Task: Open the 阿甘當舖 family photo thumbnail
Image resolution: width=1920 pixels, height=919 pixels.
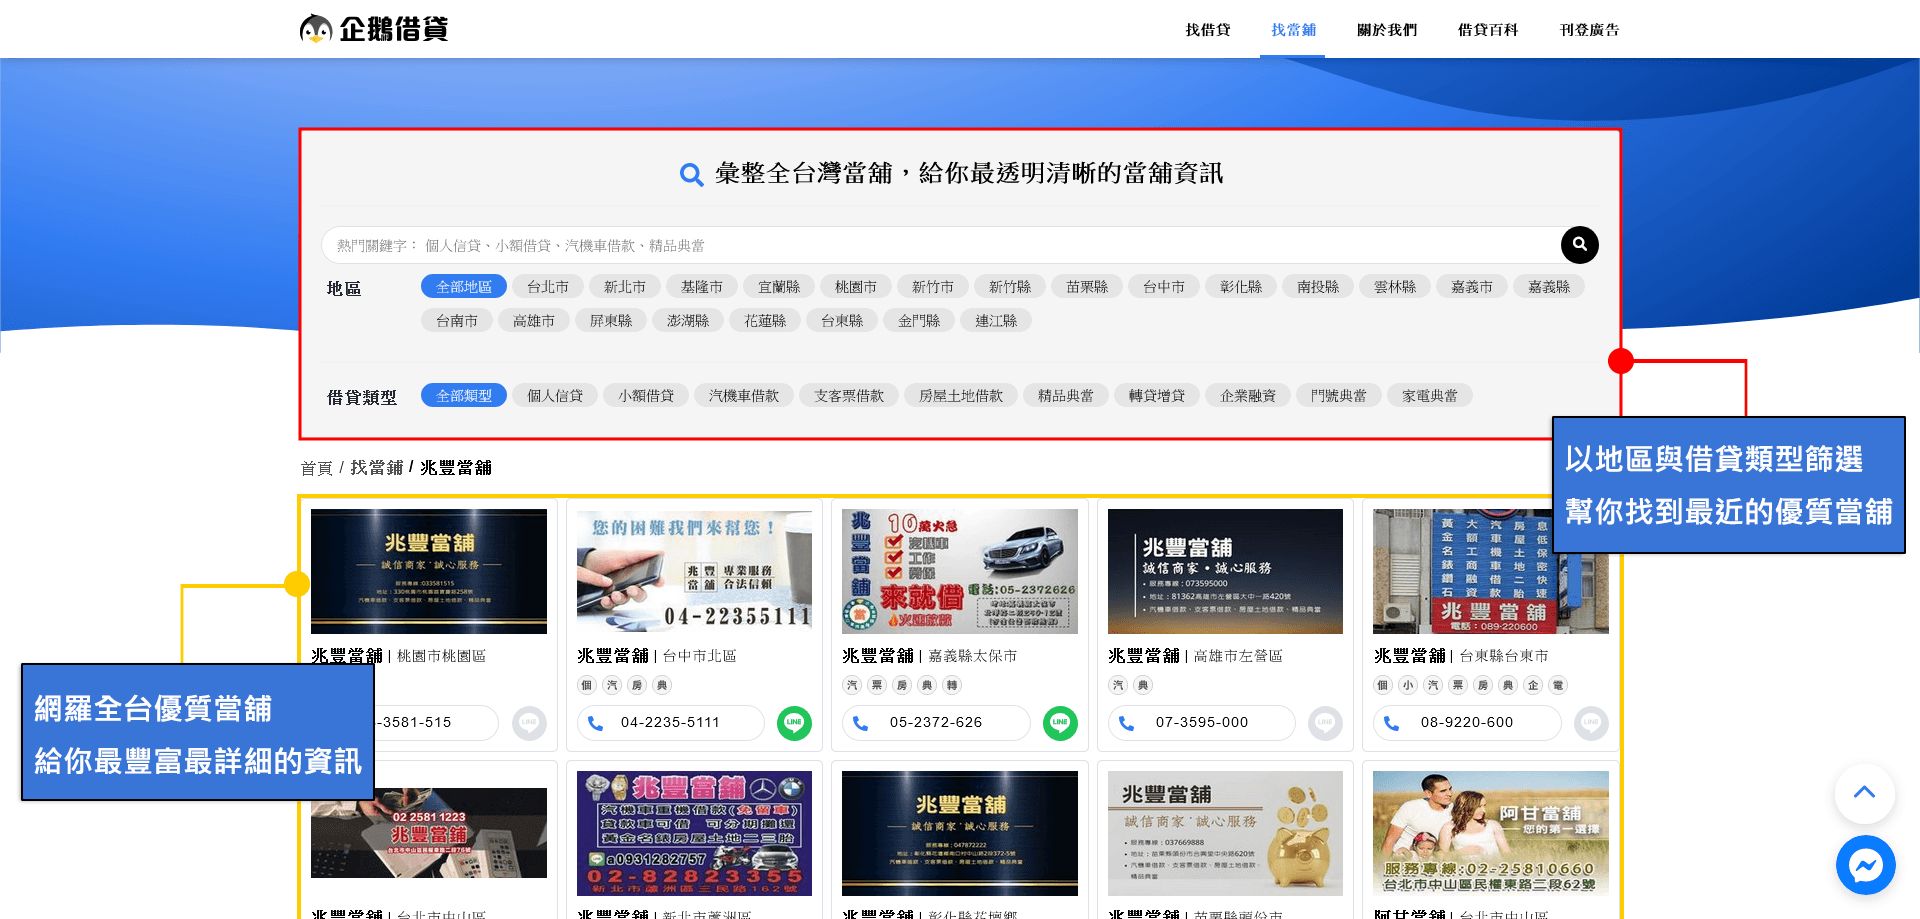Action: coord(1491,833)
